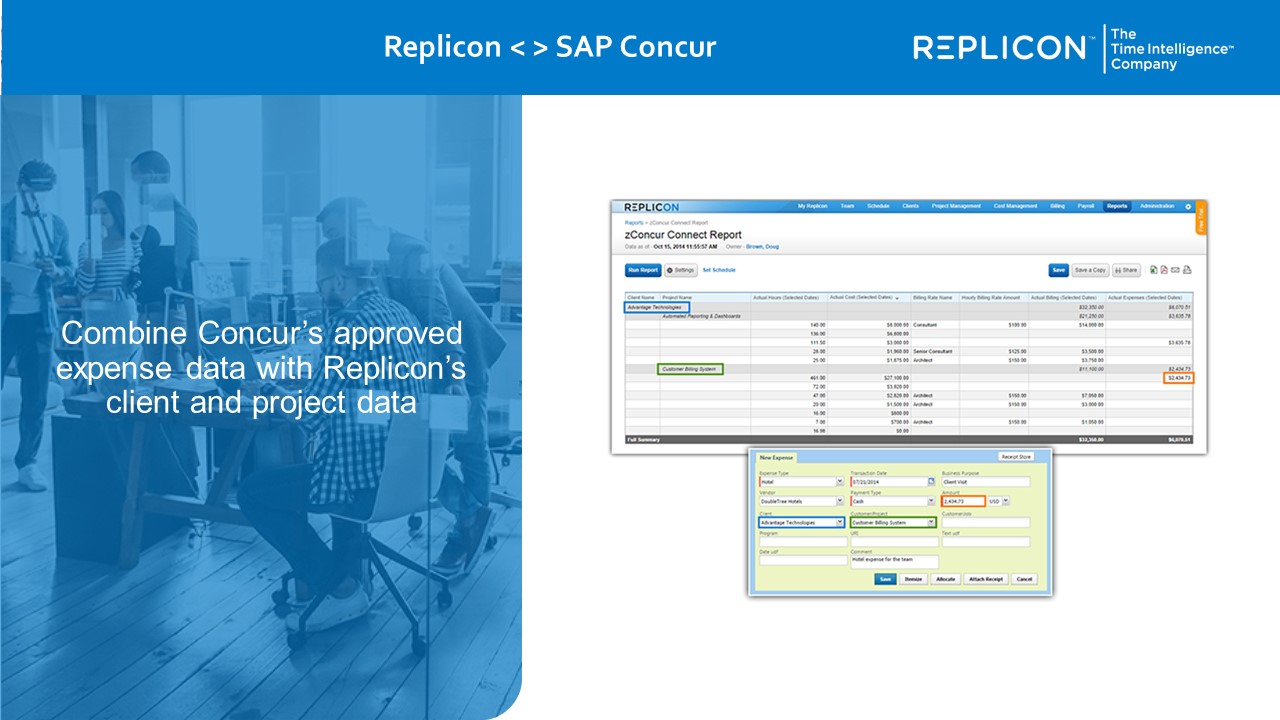The image size is (1280, 720).
Task: Click the Set Schedule link
Action: 719,270
